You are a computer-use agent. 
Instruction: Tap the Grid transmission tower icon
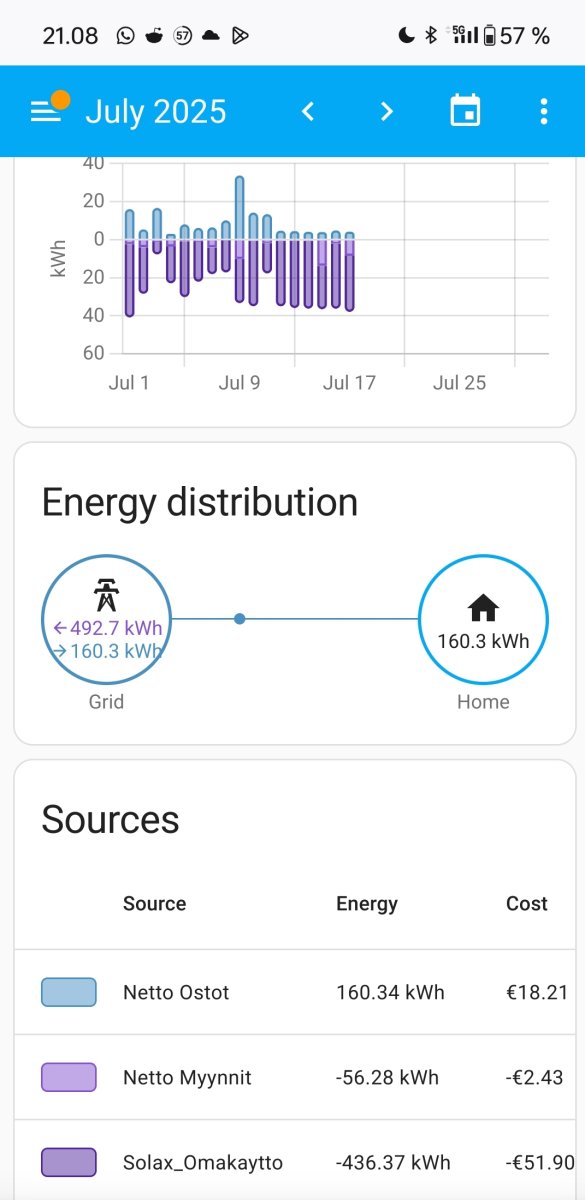point(106,595)
